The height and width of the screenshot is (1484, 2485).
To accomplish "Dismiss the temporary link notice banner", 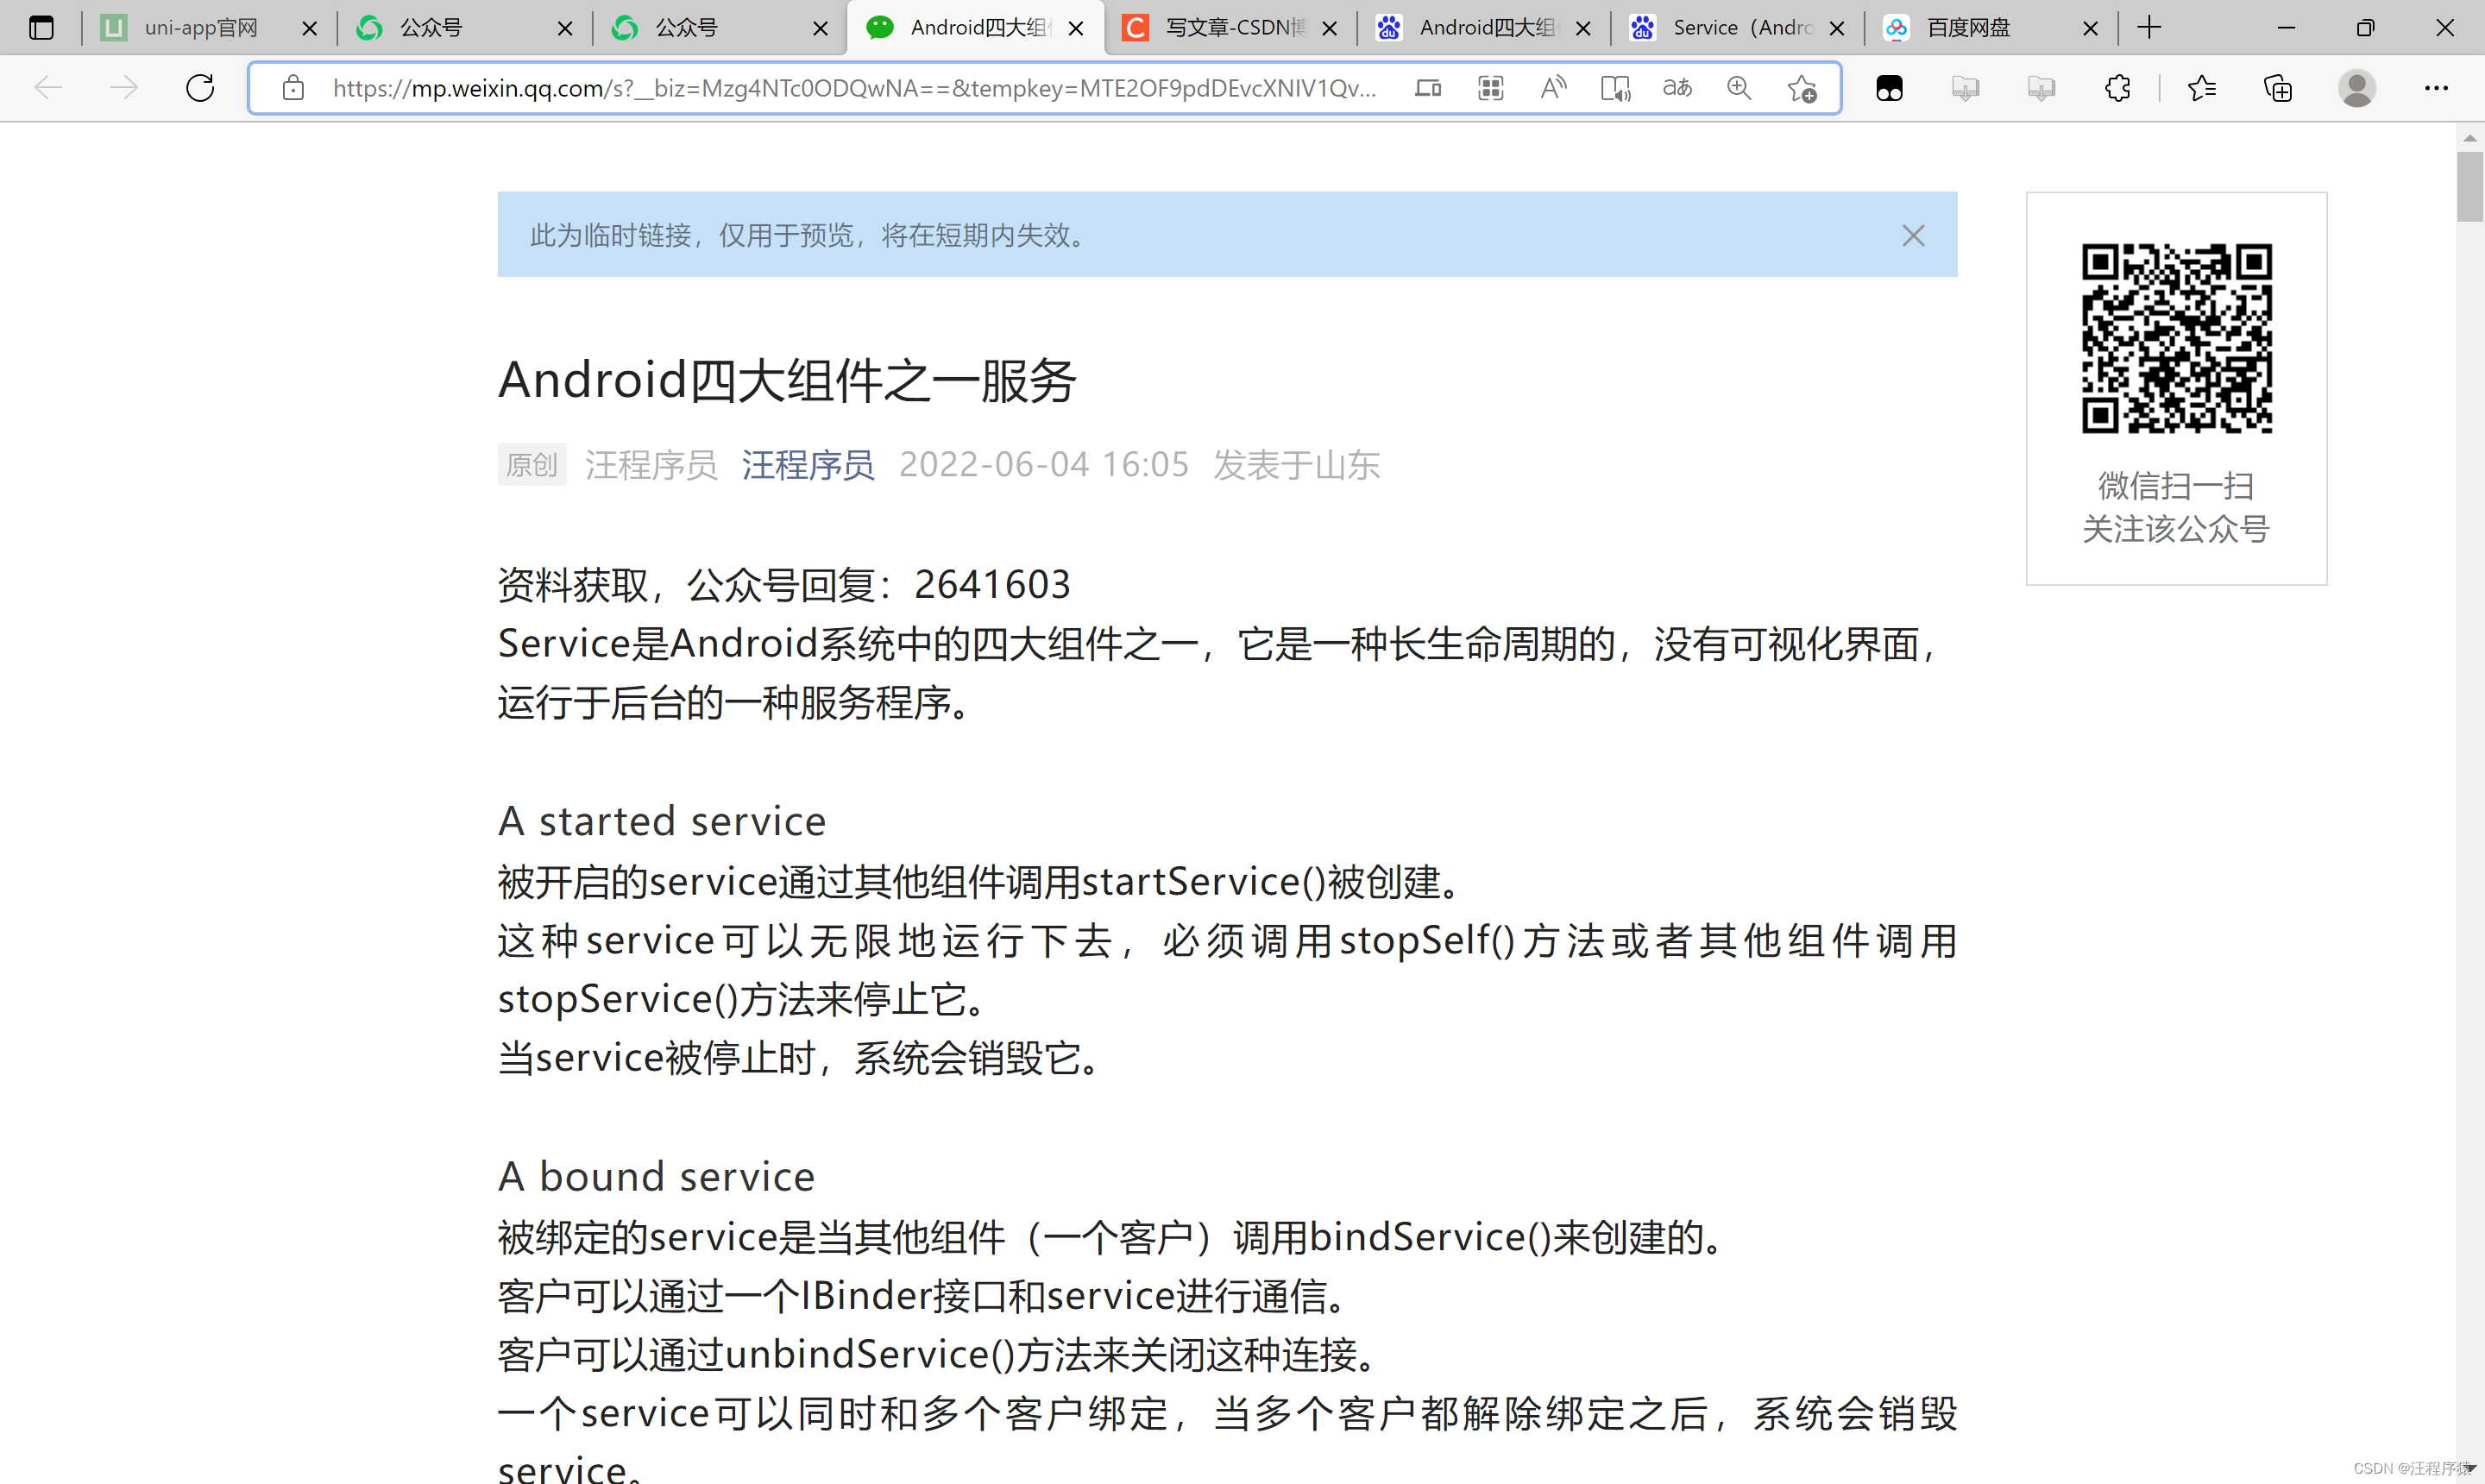I will pos(1913,235).
